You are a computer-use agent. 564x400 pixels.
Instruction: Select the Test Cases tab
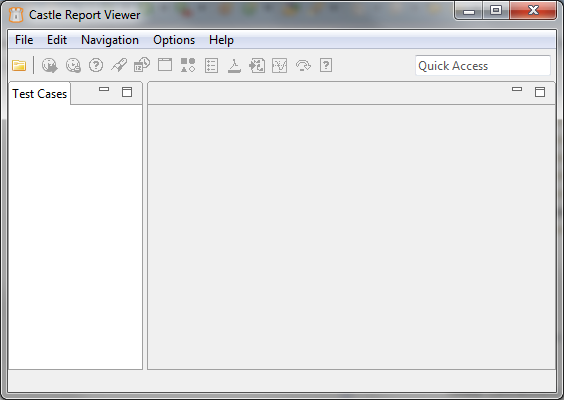coord(40,94)
